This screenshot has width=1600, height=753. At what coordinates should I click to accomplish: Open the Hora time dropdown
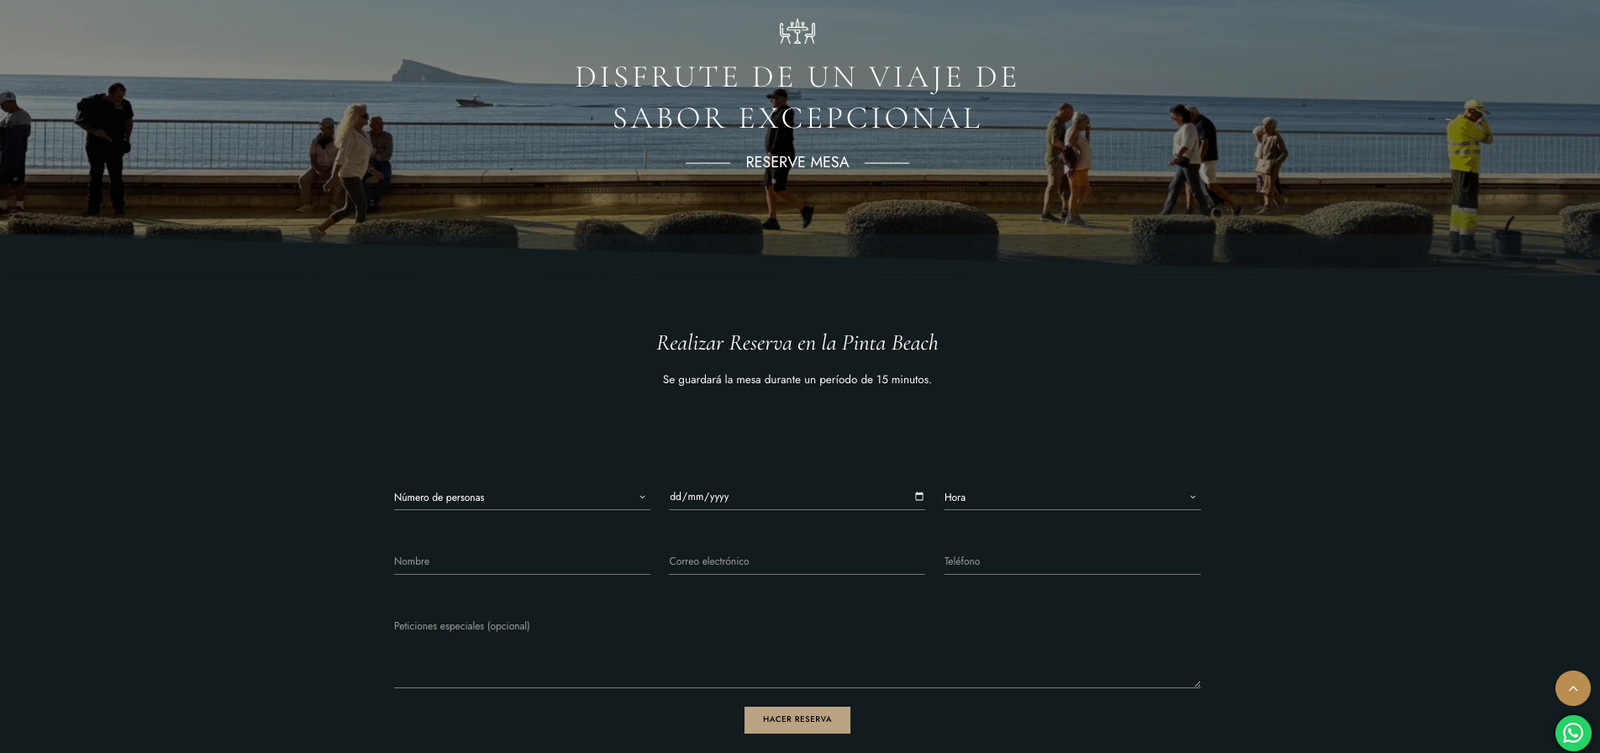tap(1072, 497)
